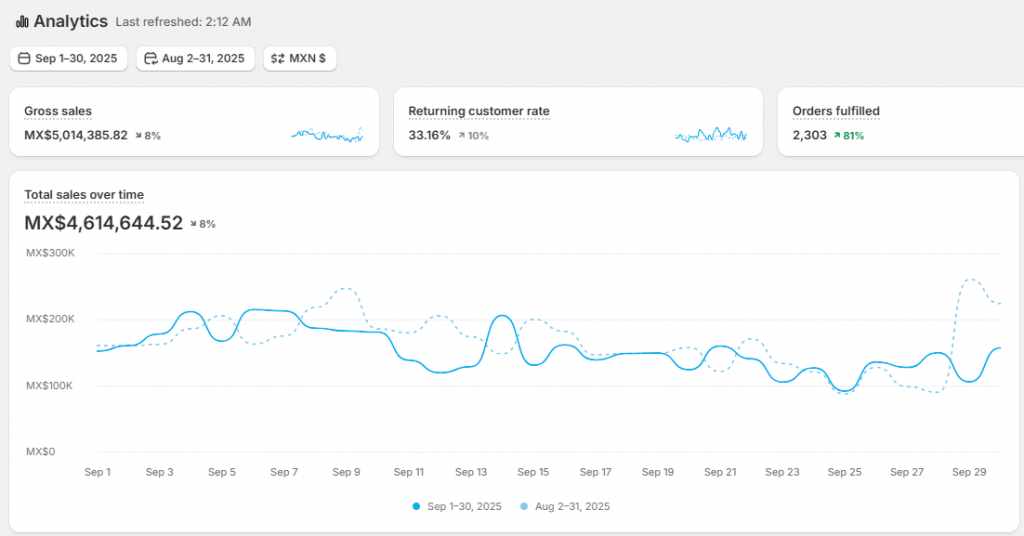Click the Sep 27 x-axis label

click(907, 472)
